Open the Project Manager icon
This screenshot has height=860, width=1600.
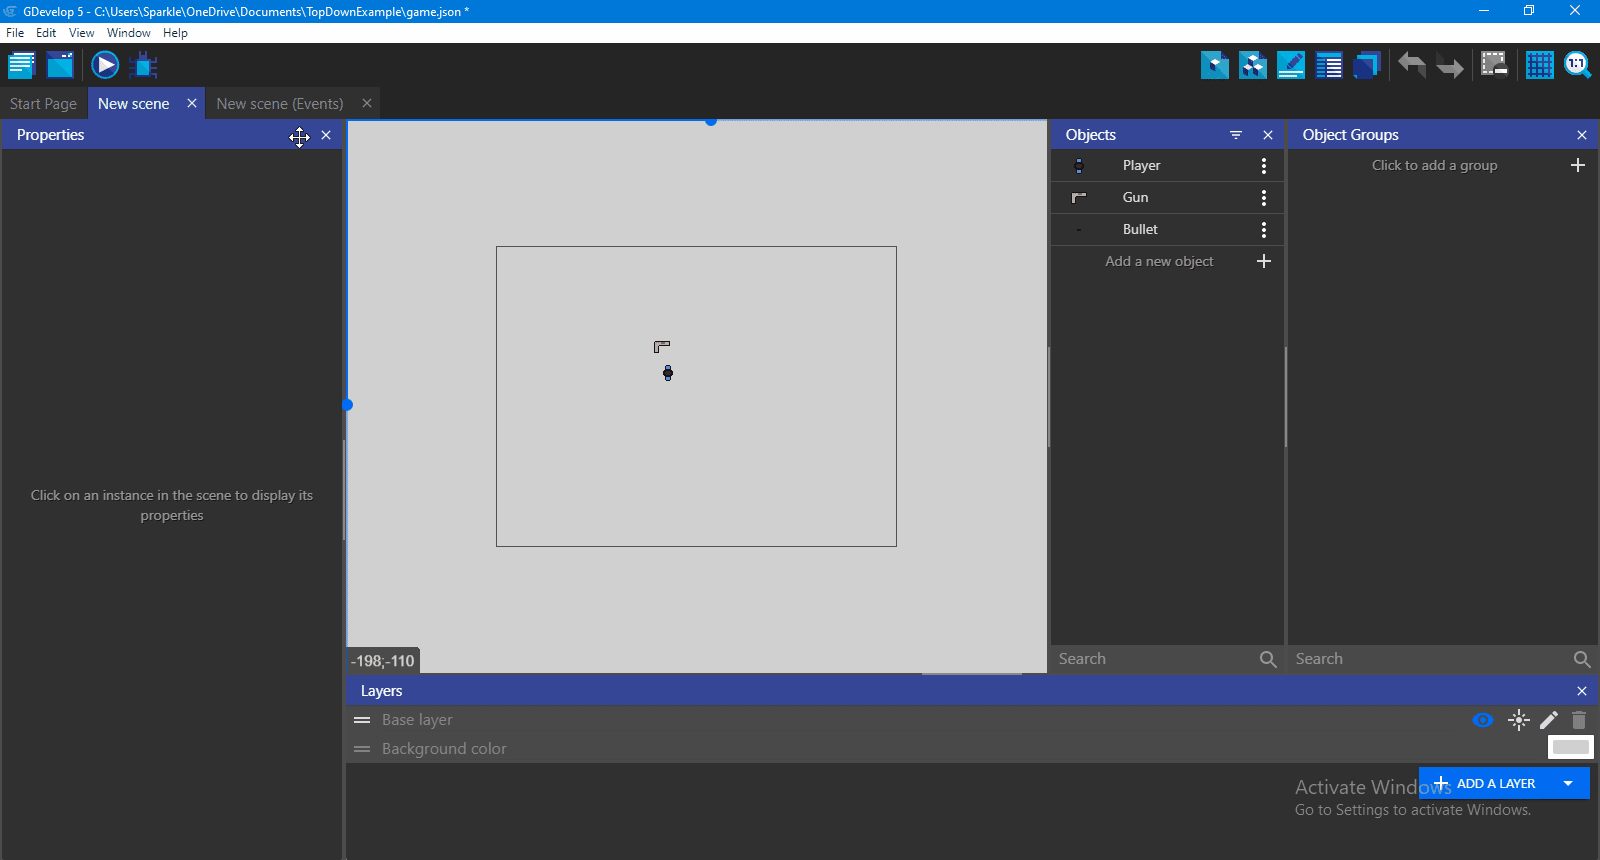point(21,65)
